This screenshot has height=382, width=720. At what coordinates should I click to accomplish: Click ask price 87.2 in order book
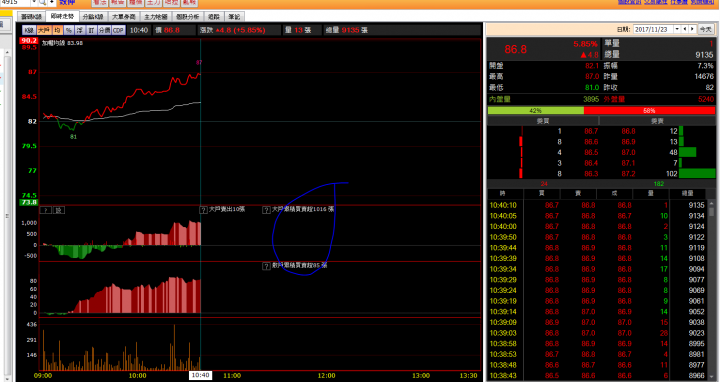click(x=628, y=174)
